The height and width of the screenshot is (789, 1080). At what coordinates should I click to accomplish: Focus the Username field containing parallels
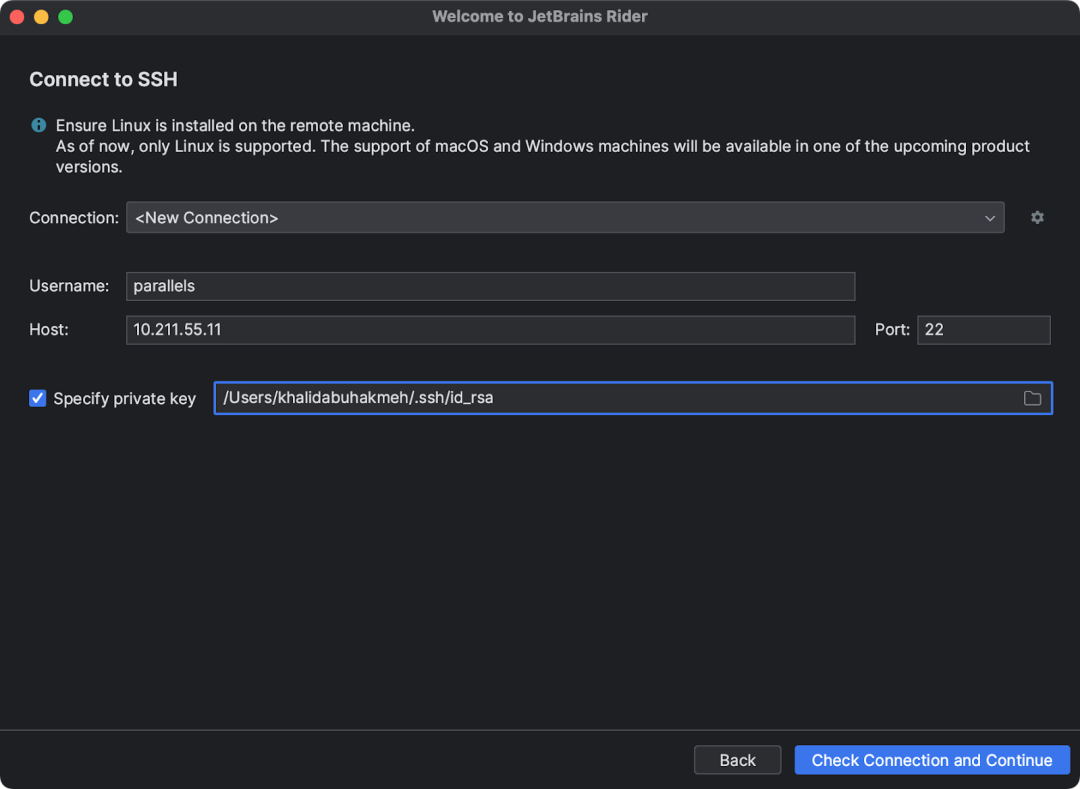(x=490, y=286)
